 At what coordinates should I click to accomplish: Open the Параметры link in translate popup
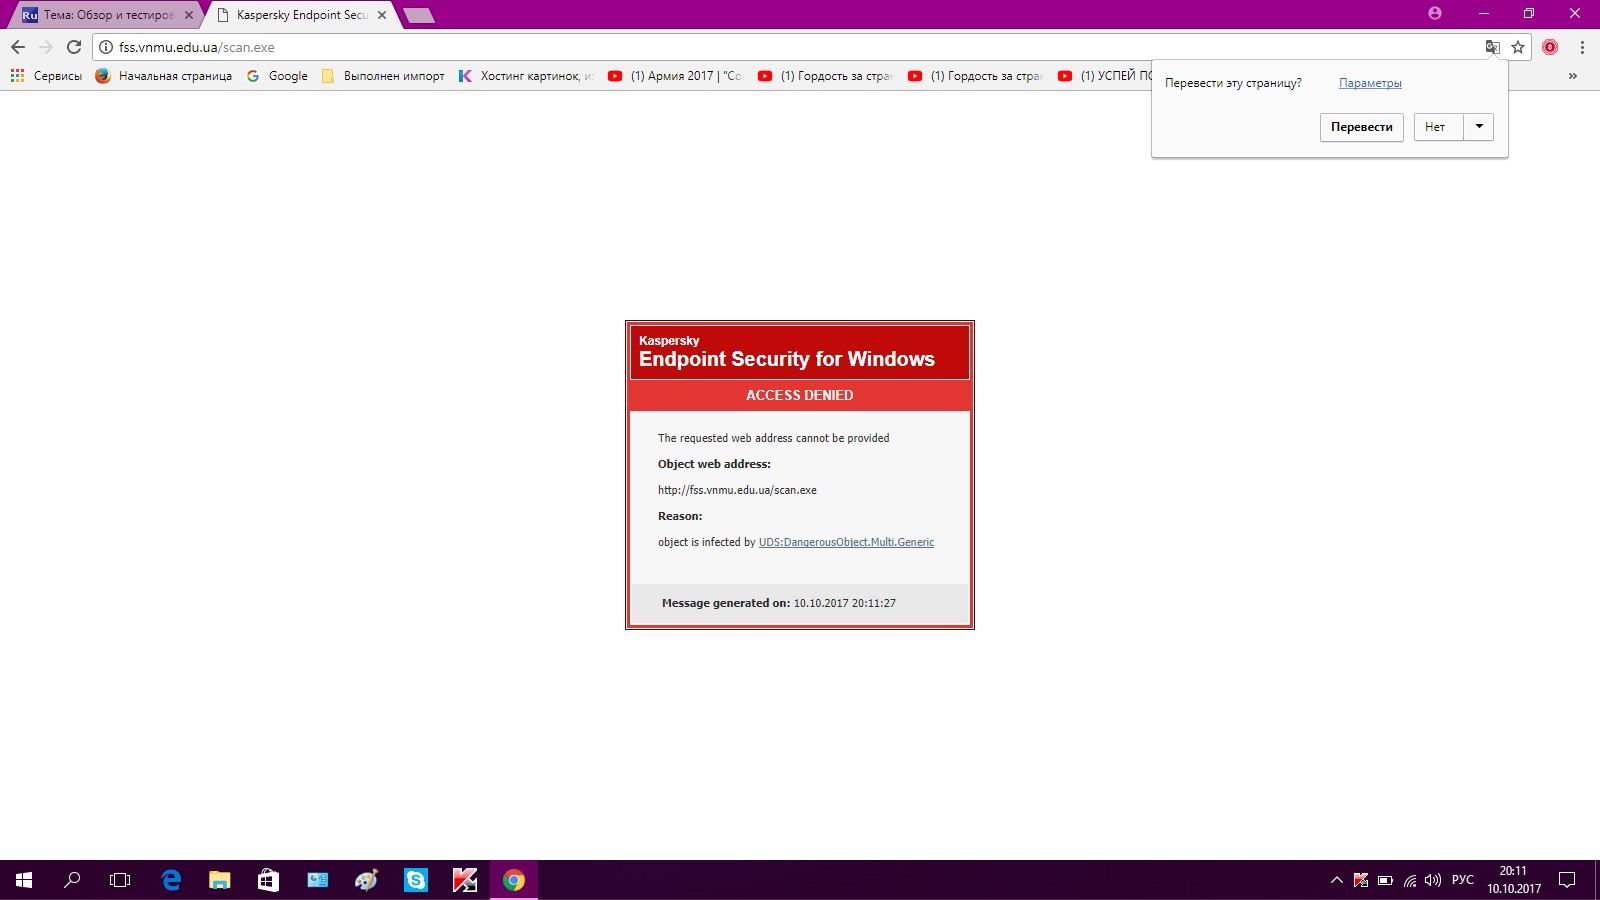pyautogui.click(x=1370, y=83)
